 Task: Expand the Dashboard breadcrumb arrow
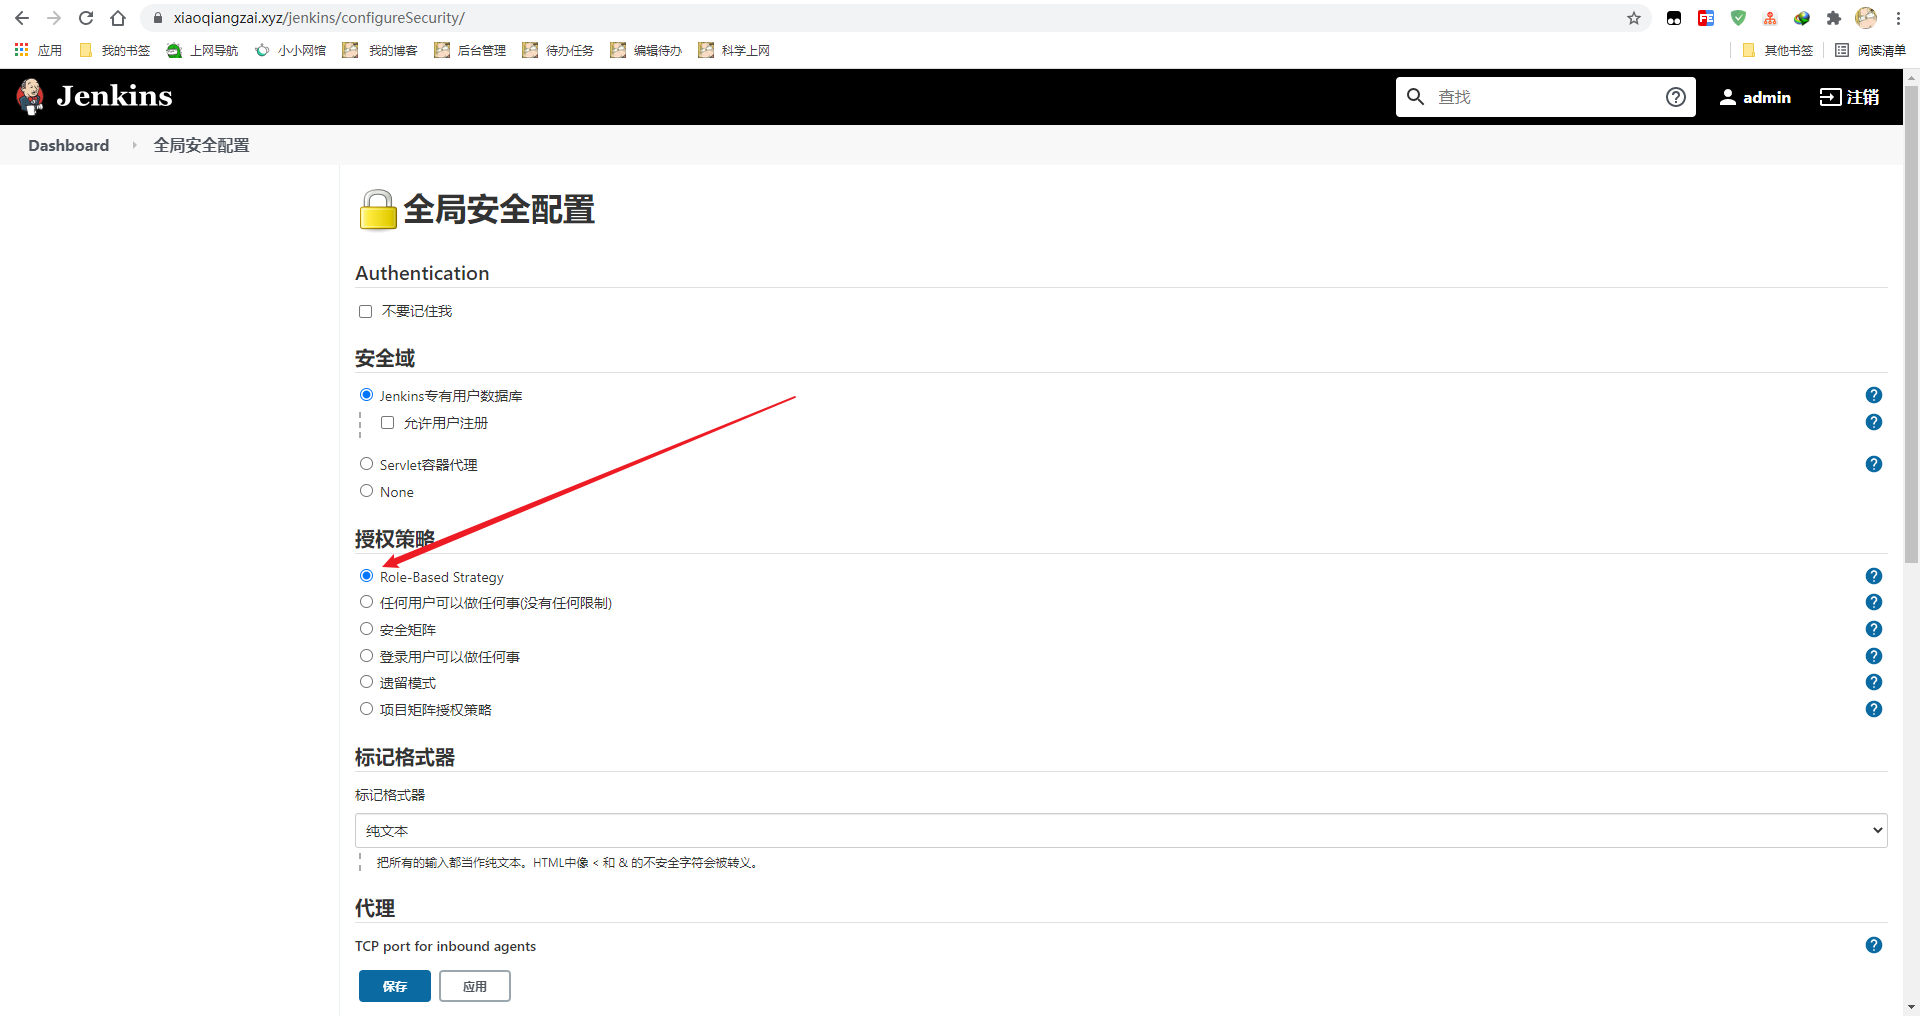point(134,145)
